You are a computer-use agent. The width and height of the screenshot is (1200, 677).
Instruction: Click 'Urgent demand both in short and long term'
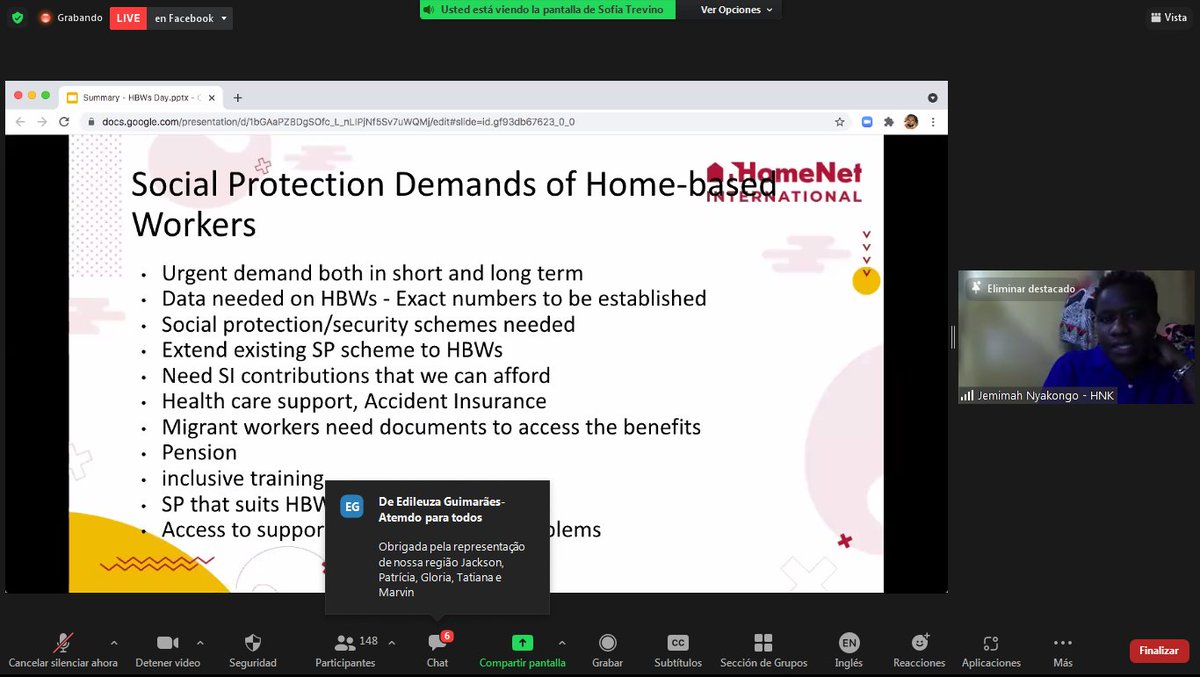372,273
